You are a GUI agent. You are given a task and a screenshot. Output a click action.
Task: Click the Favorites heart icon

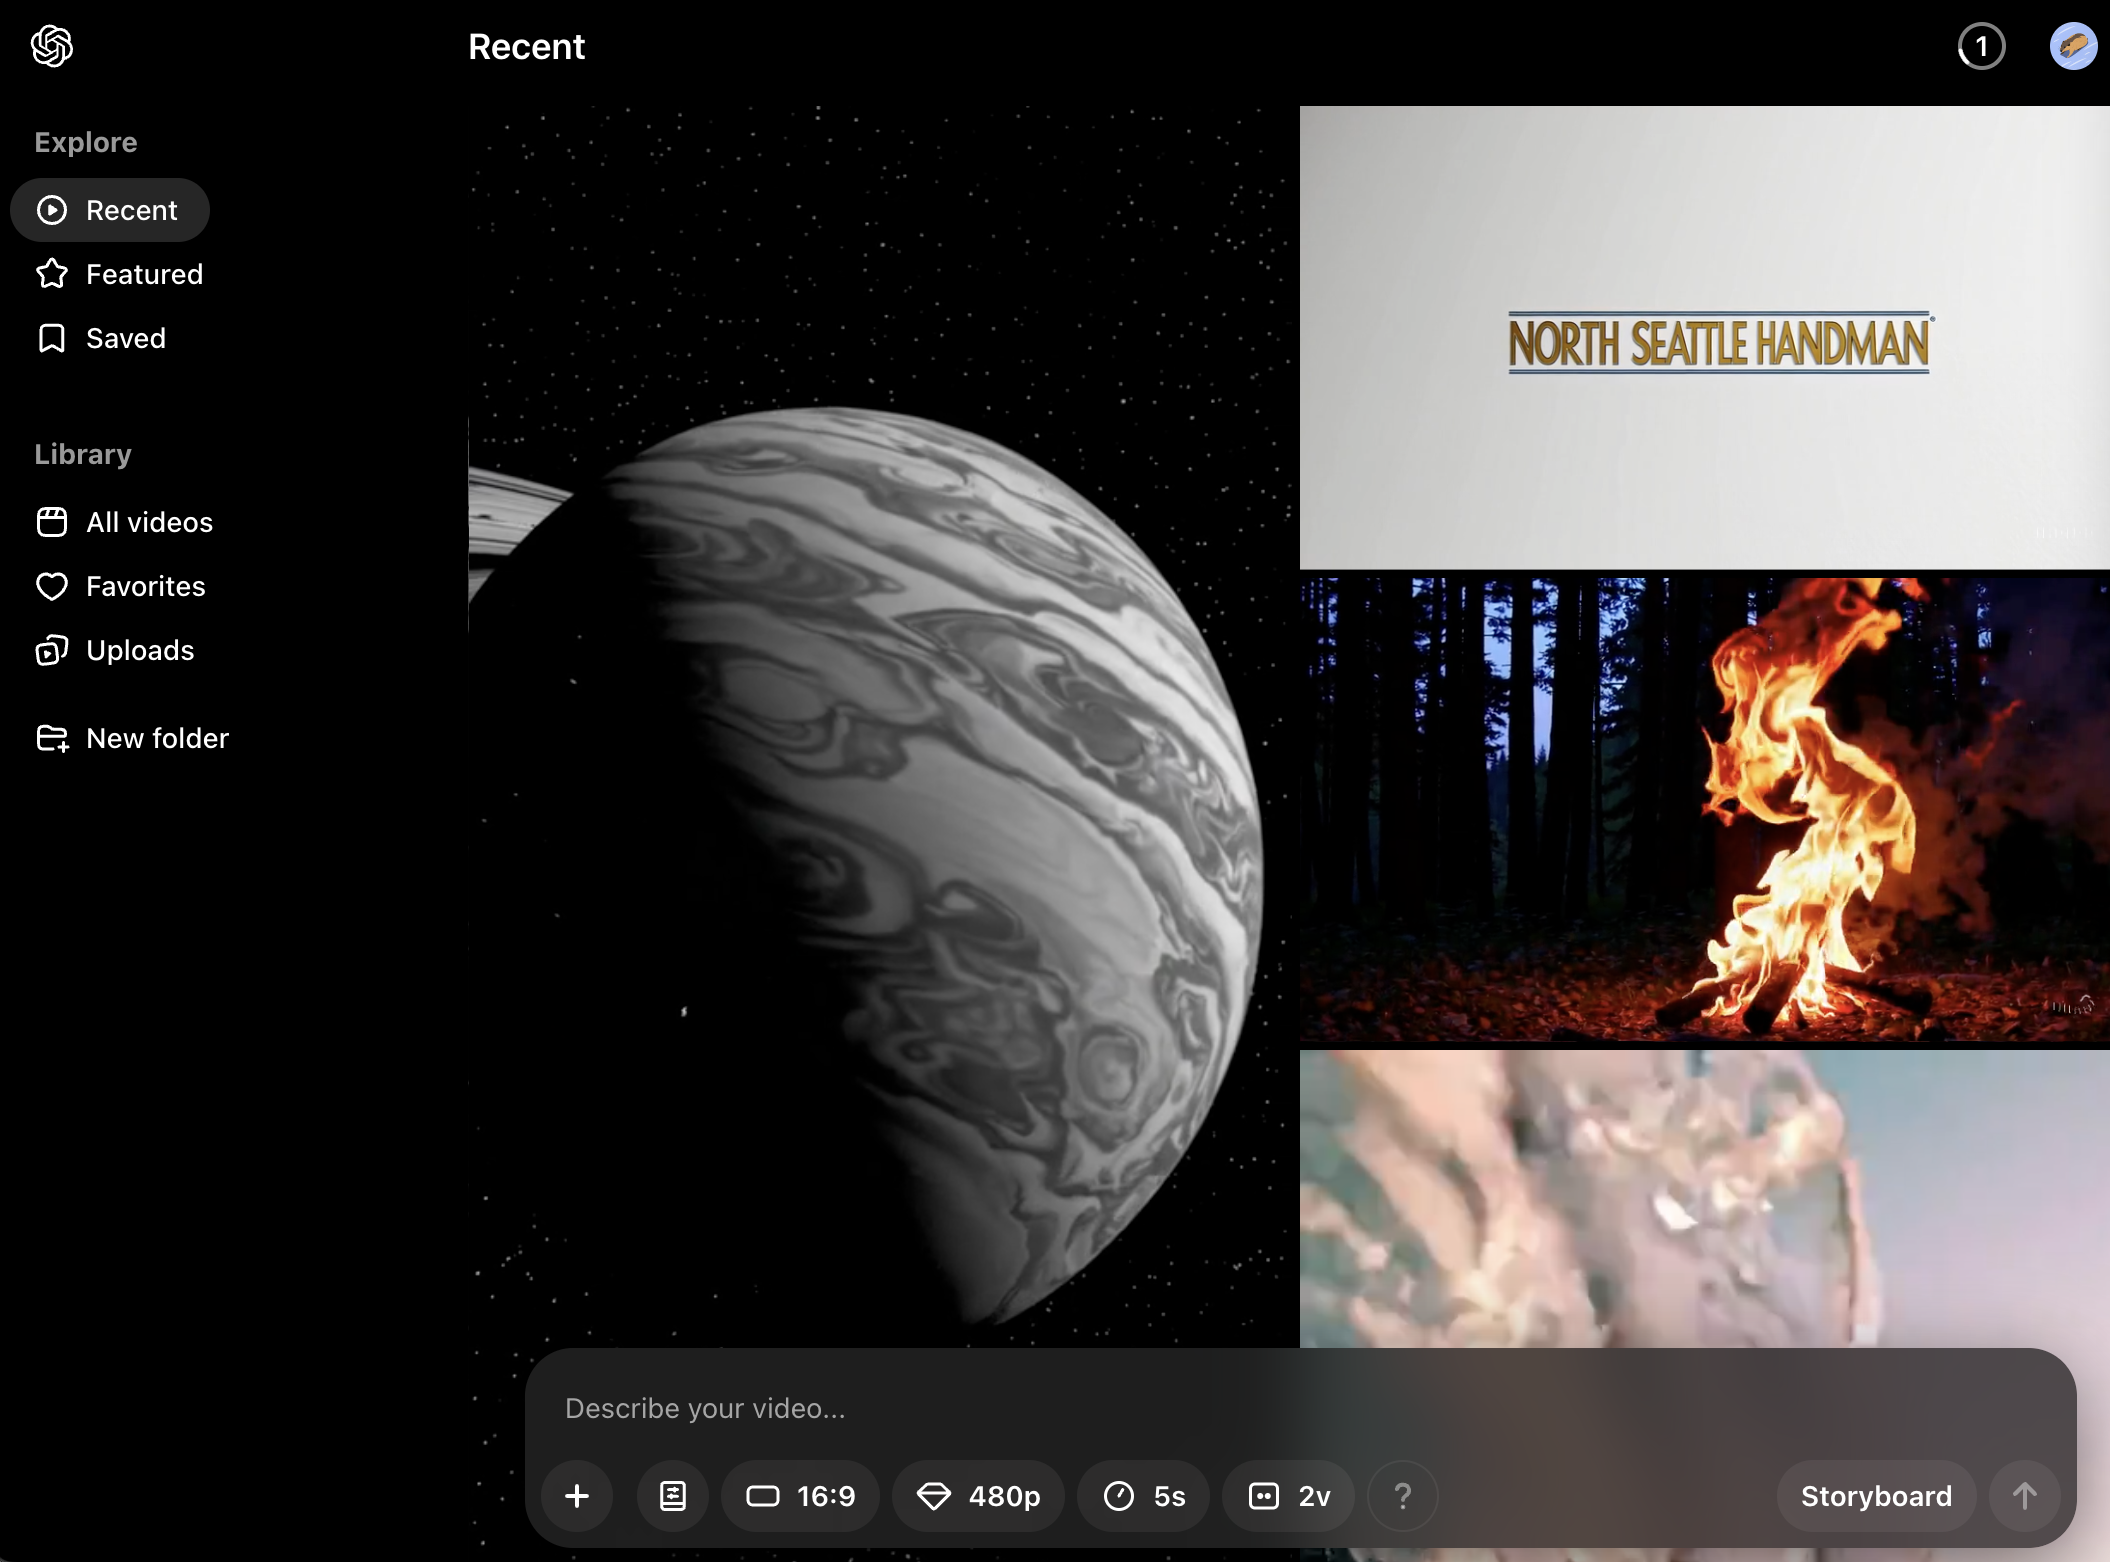(52, 586)
